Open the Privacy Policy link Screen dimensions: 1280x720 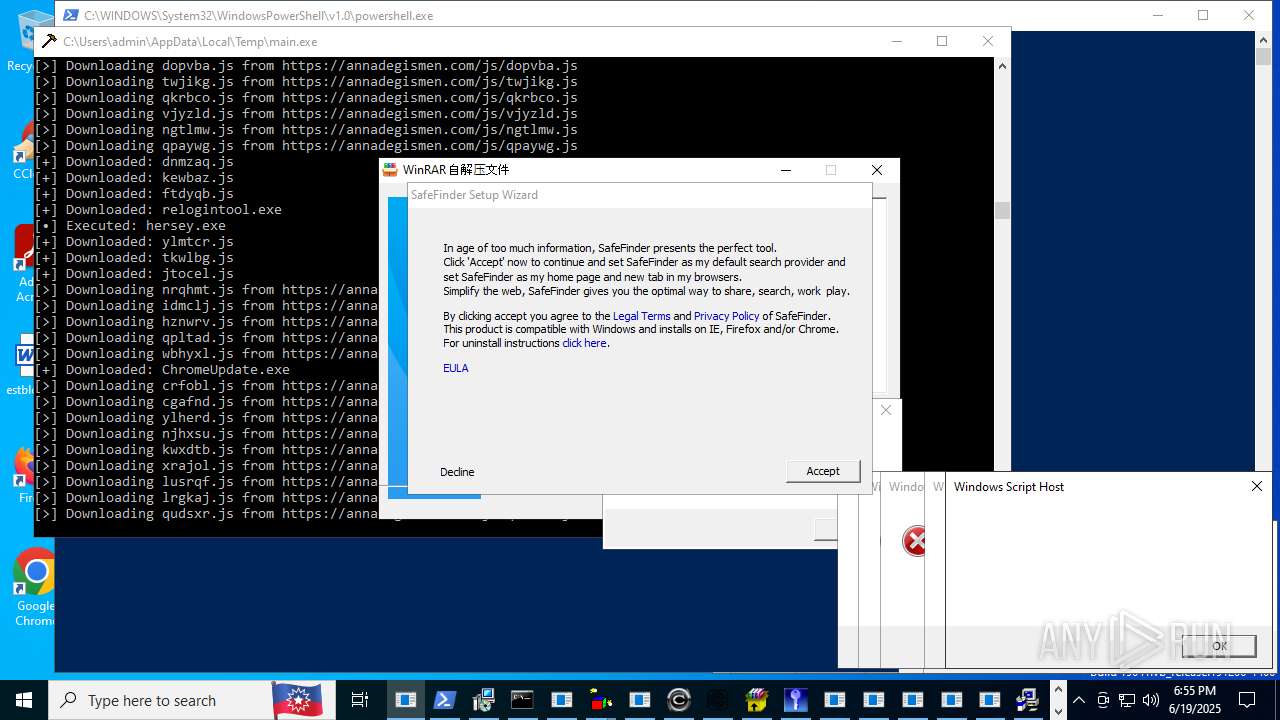pyautogui.click(x=727, y=316)
